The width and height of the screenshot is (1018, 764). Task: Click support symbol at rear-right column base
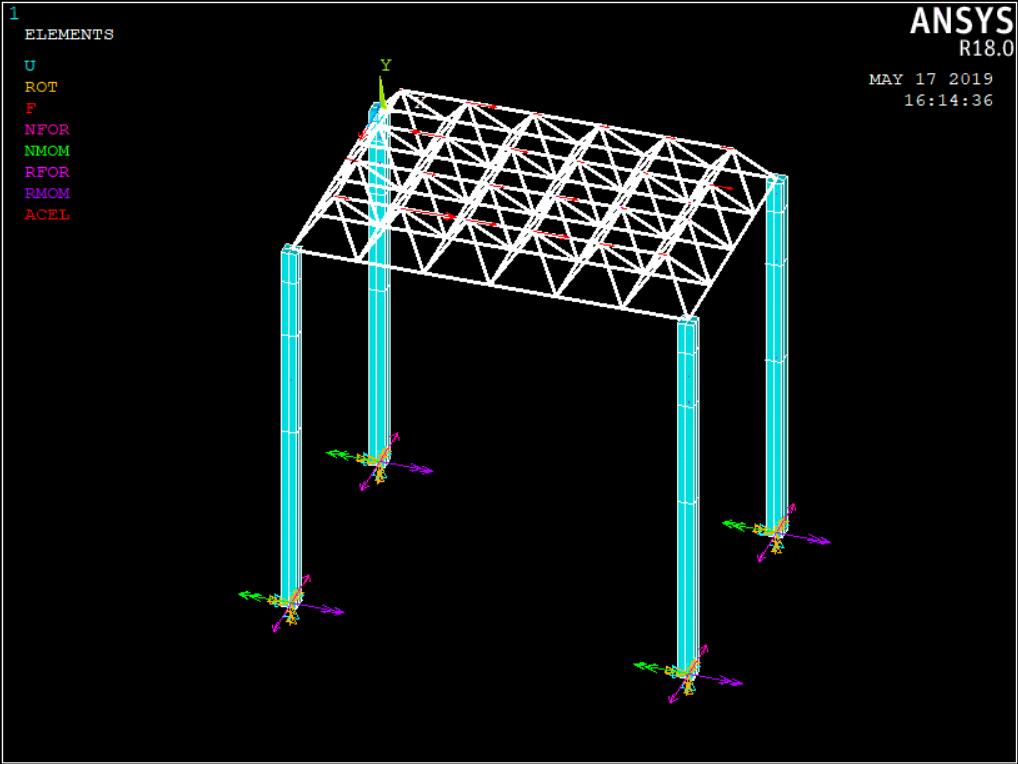pos(775,531)
